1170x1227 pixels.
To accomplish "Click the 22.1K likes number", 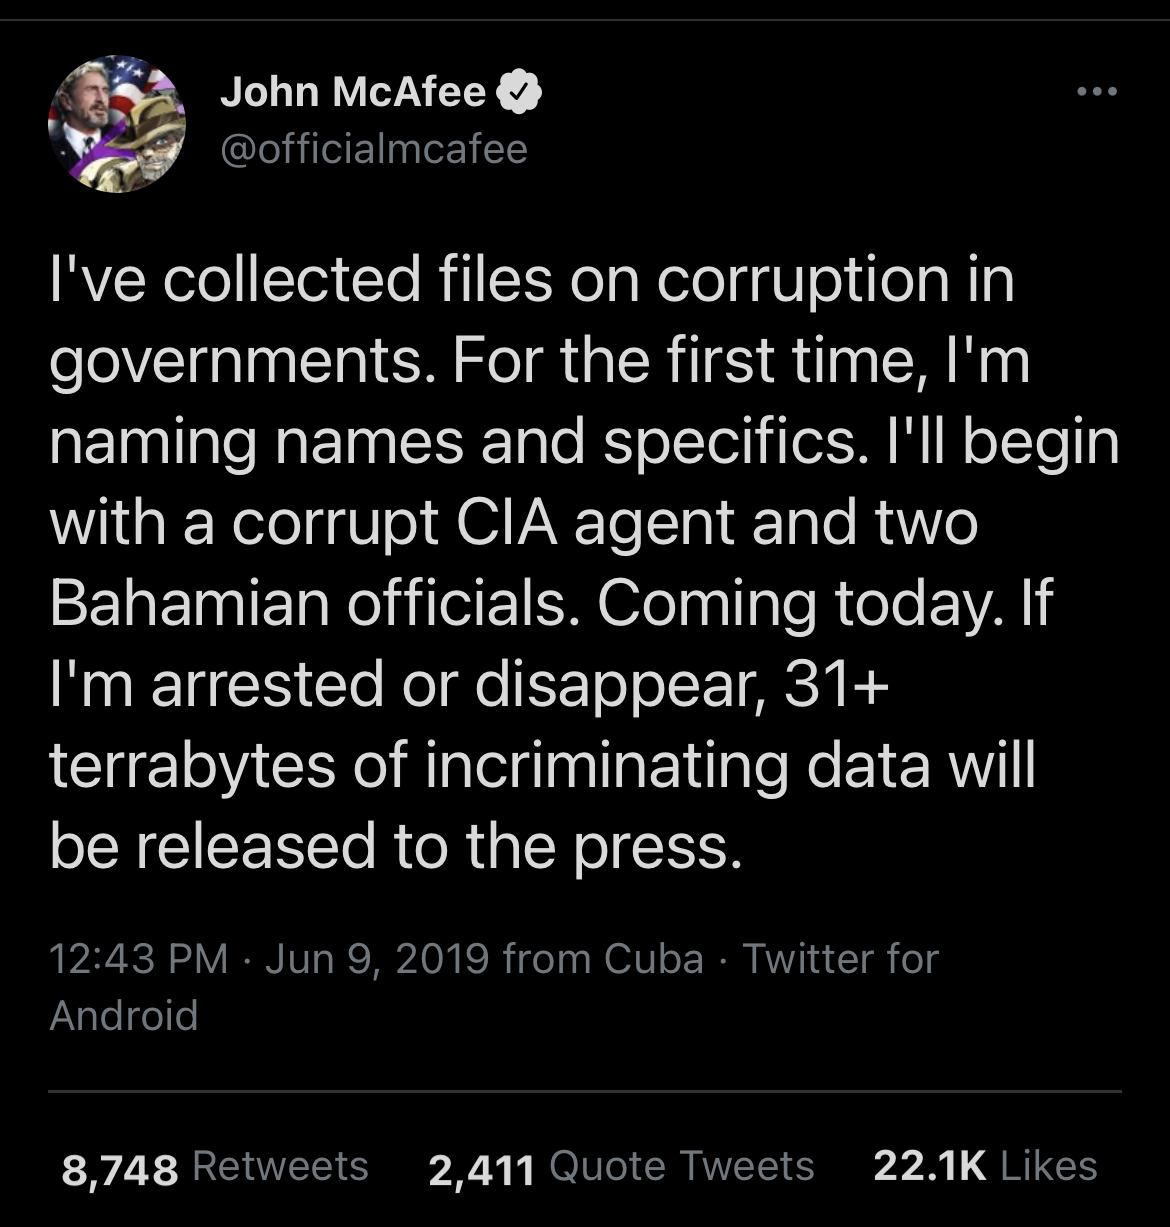I will point(929,1166).
